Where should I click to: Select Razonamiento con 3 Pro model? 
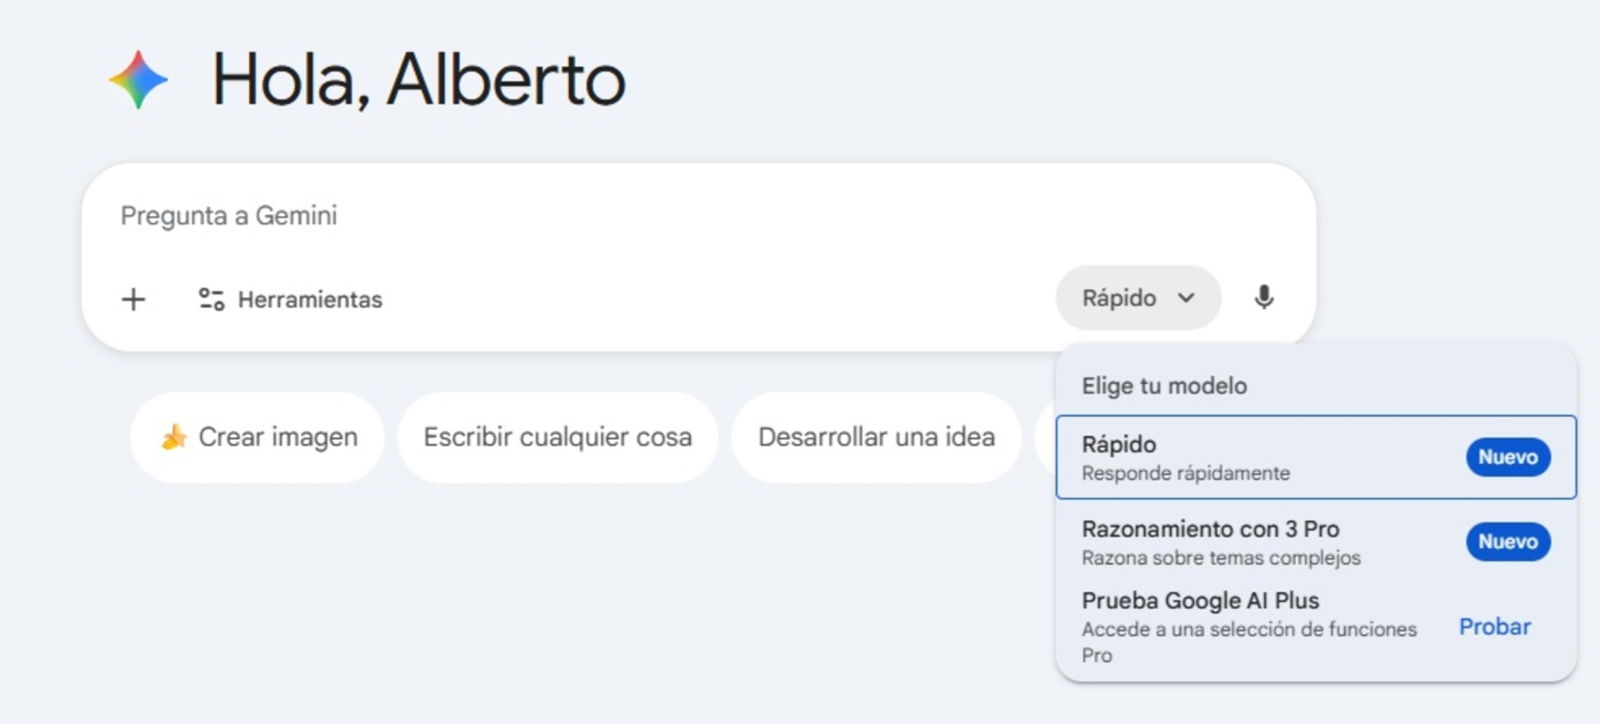coord(1211,529)
